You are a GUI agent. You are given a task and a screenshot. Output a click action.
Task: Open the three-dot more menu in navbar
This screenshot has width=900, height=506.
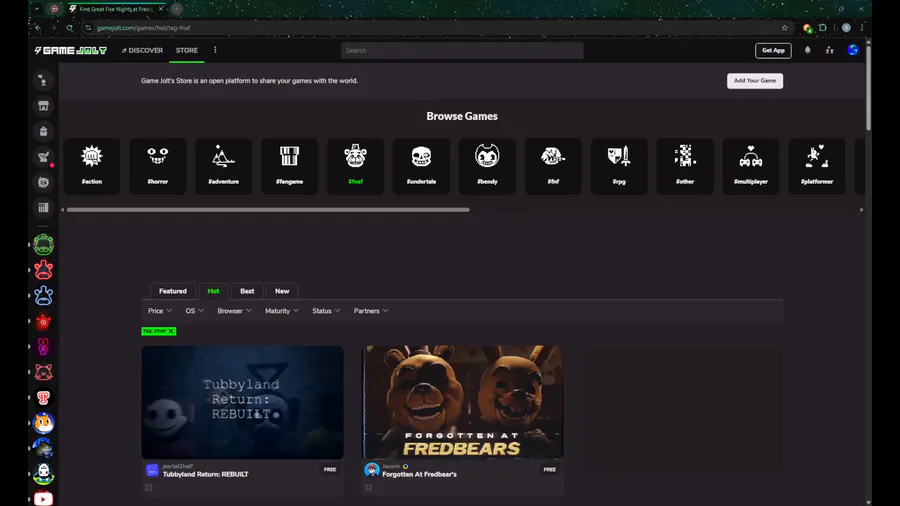tap(215, 50)
